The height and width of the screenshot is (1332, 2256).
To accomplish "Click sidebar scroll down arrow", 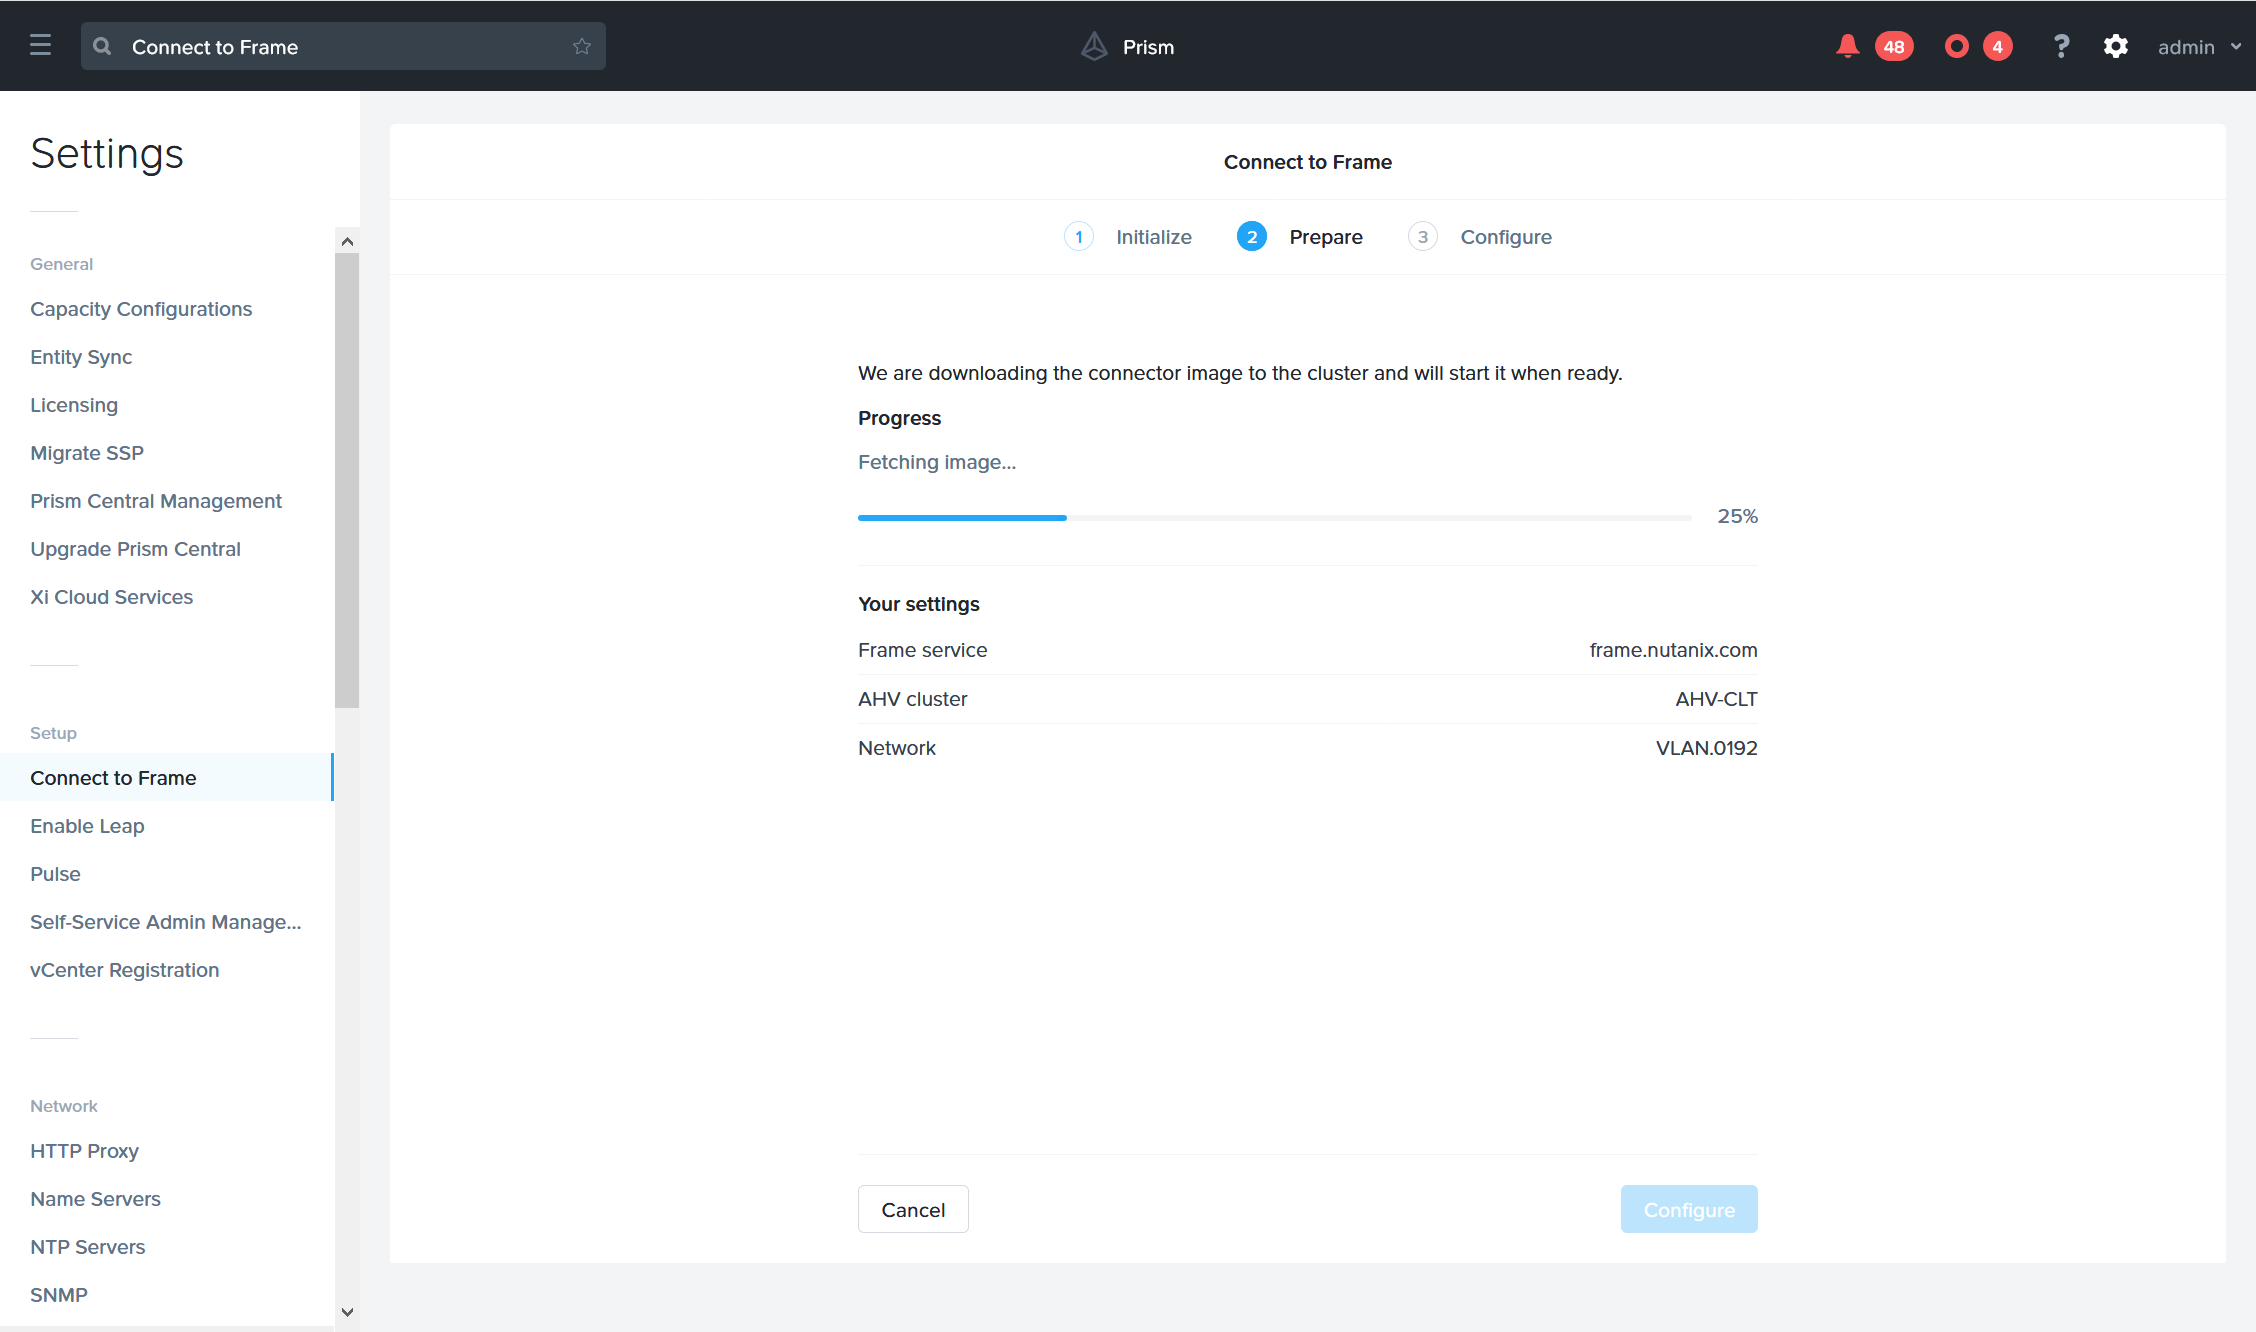I will coord(347,1312).
